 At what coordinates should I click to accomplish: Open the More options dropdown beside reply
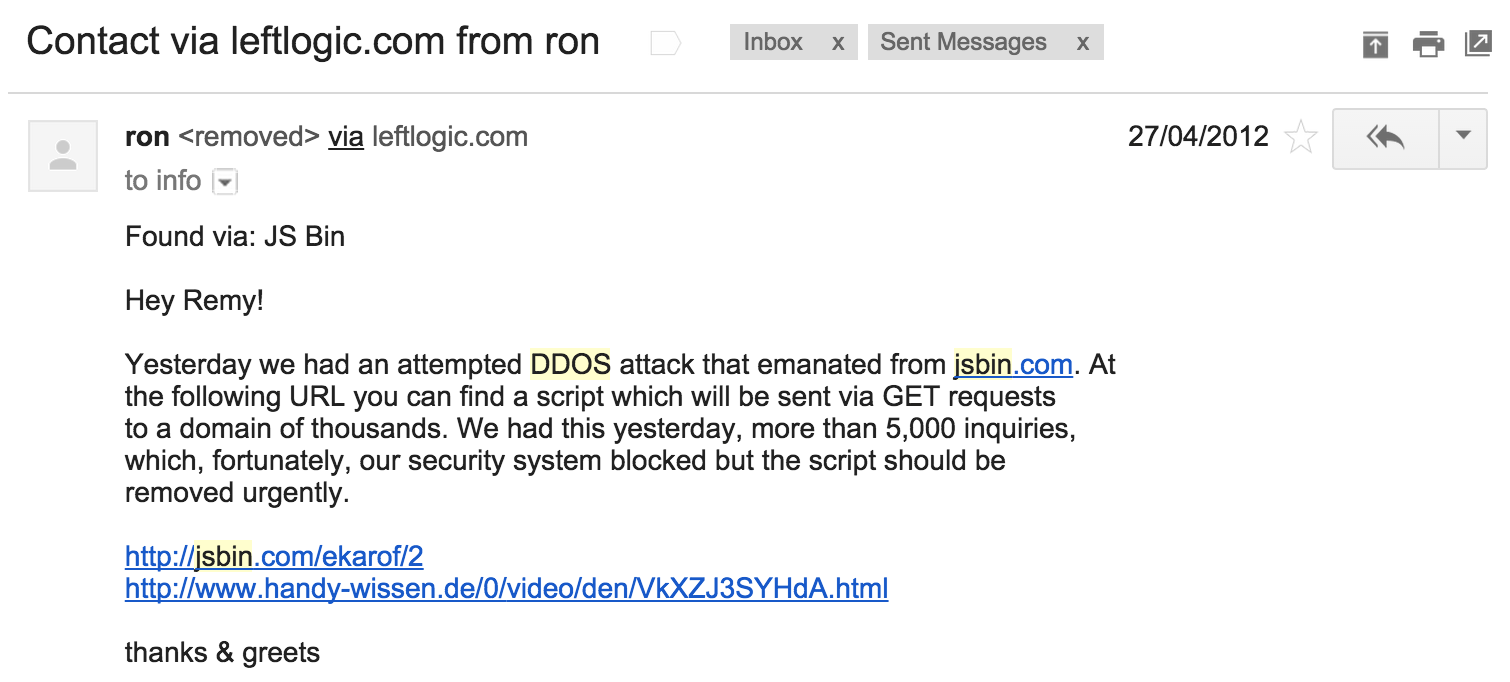click(x=1464, y=137)
